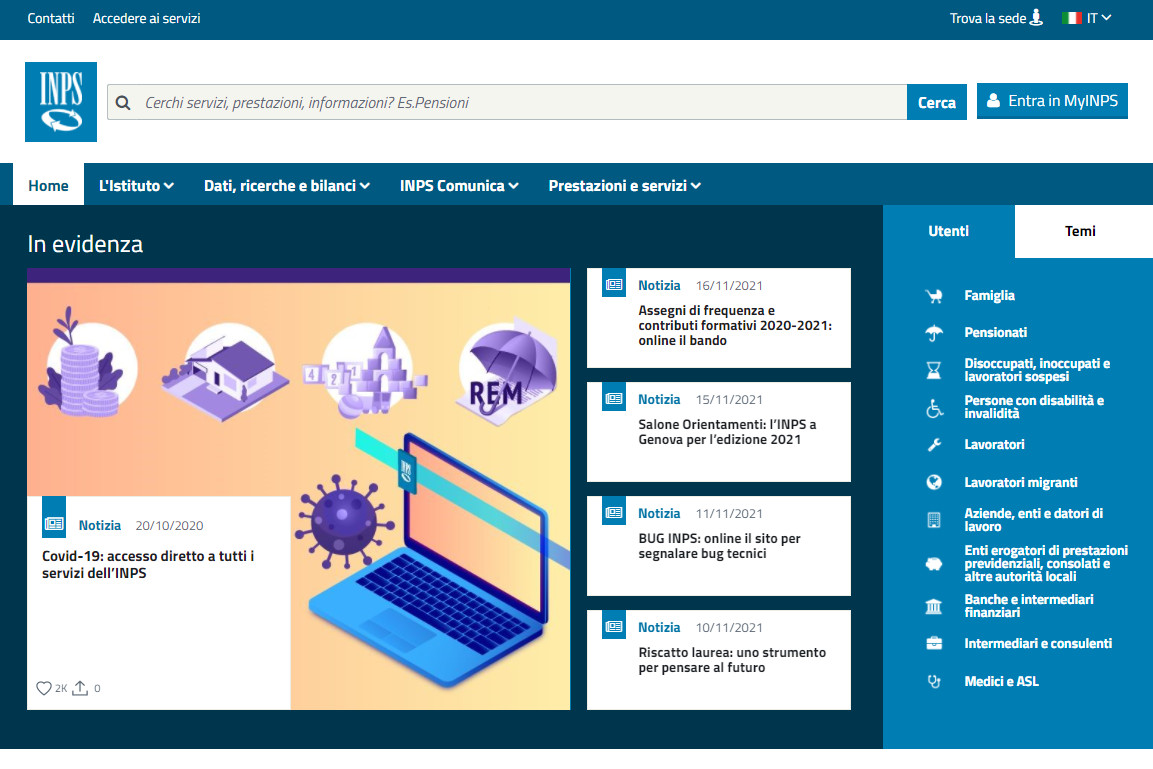Expand the INPS Comunica menu
Viewport: 1153px width, 769px height.
coord(460,186)
